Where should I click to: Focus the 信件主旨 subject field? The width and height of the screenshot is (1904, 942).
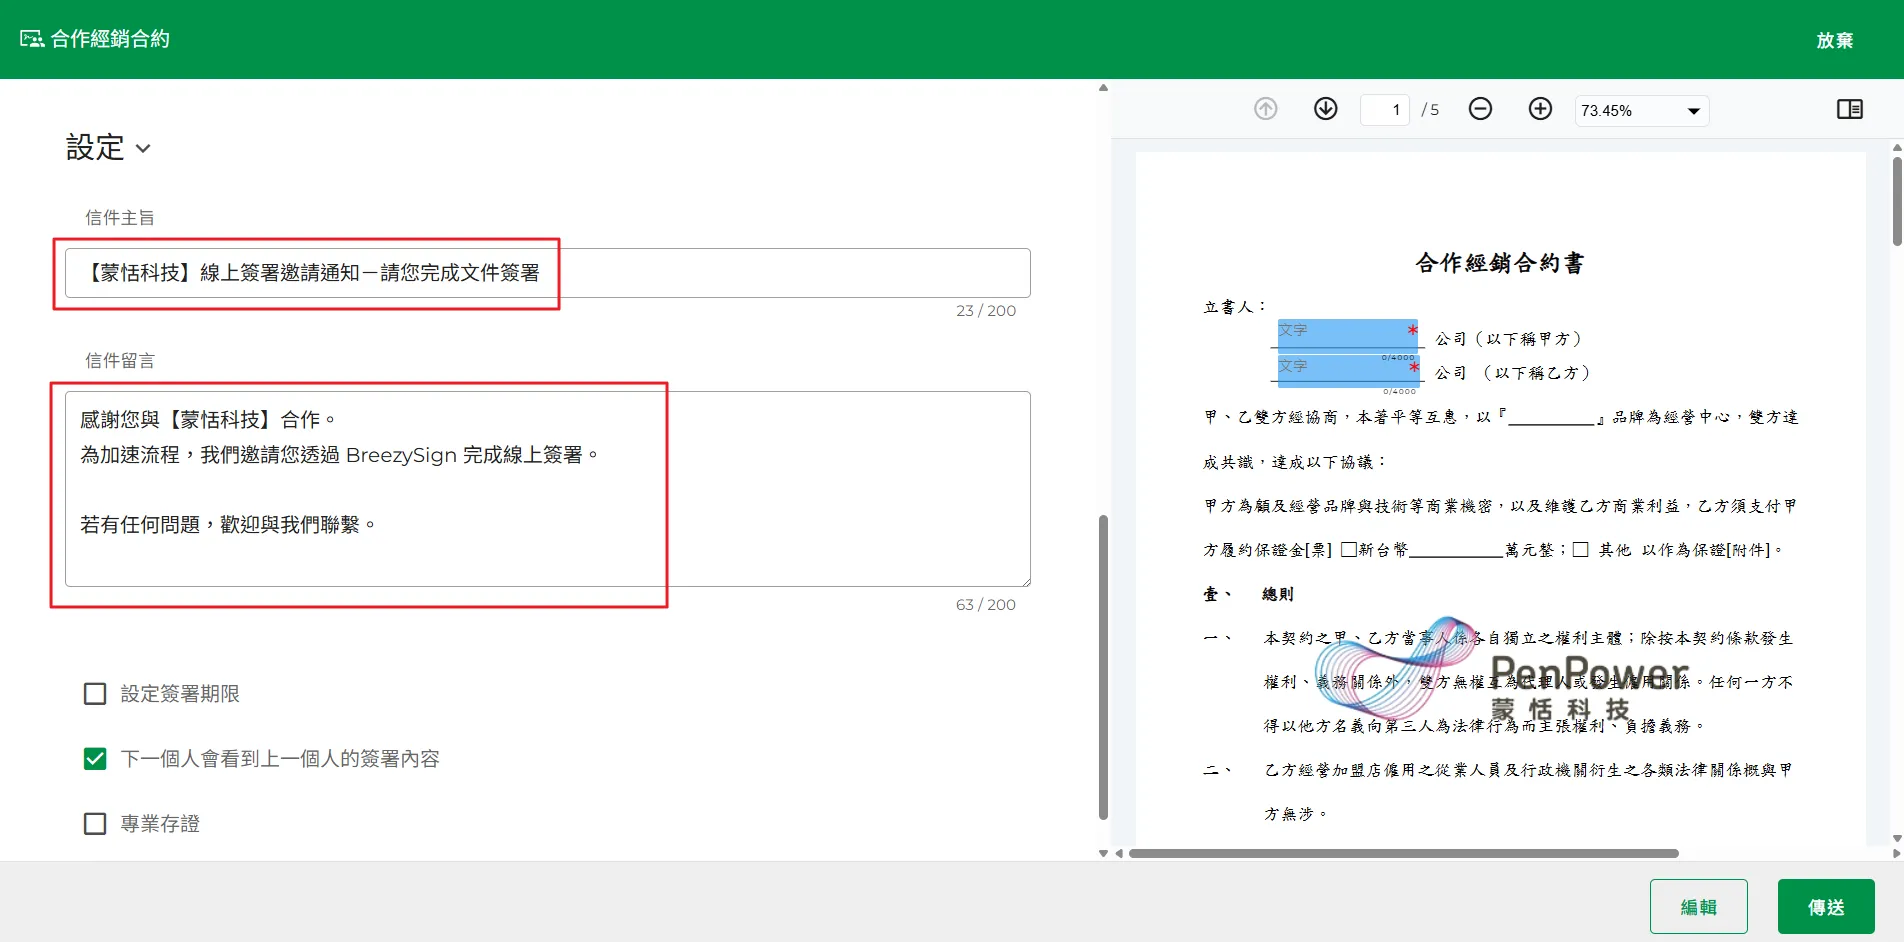[x=547, y=273]
